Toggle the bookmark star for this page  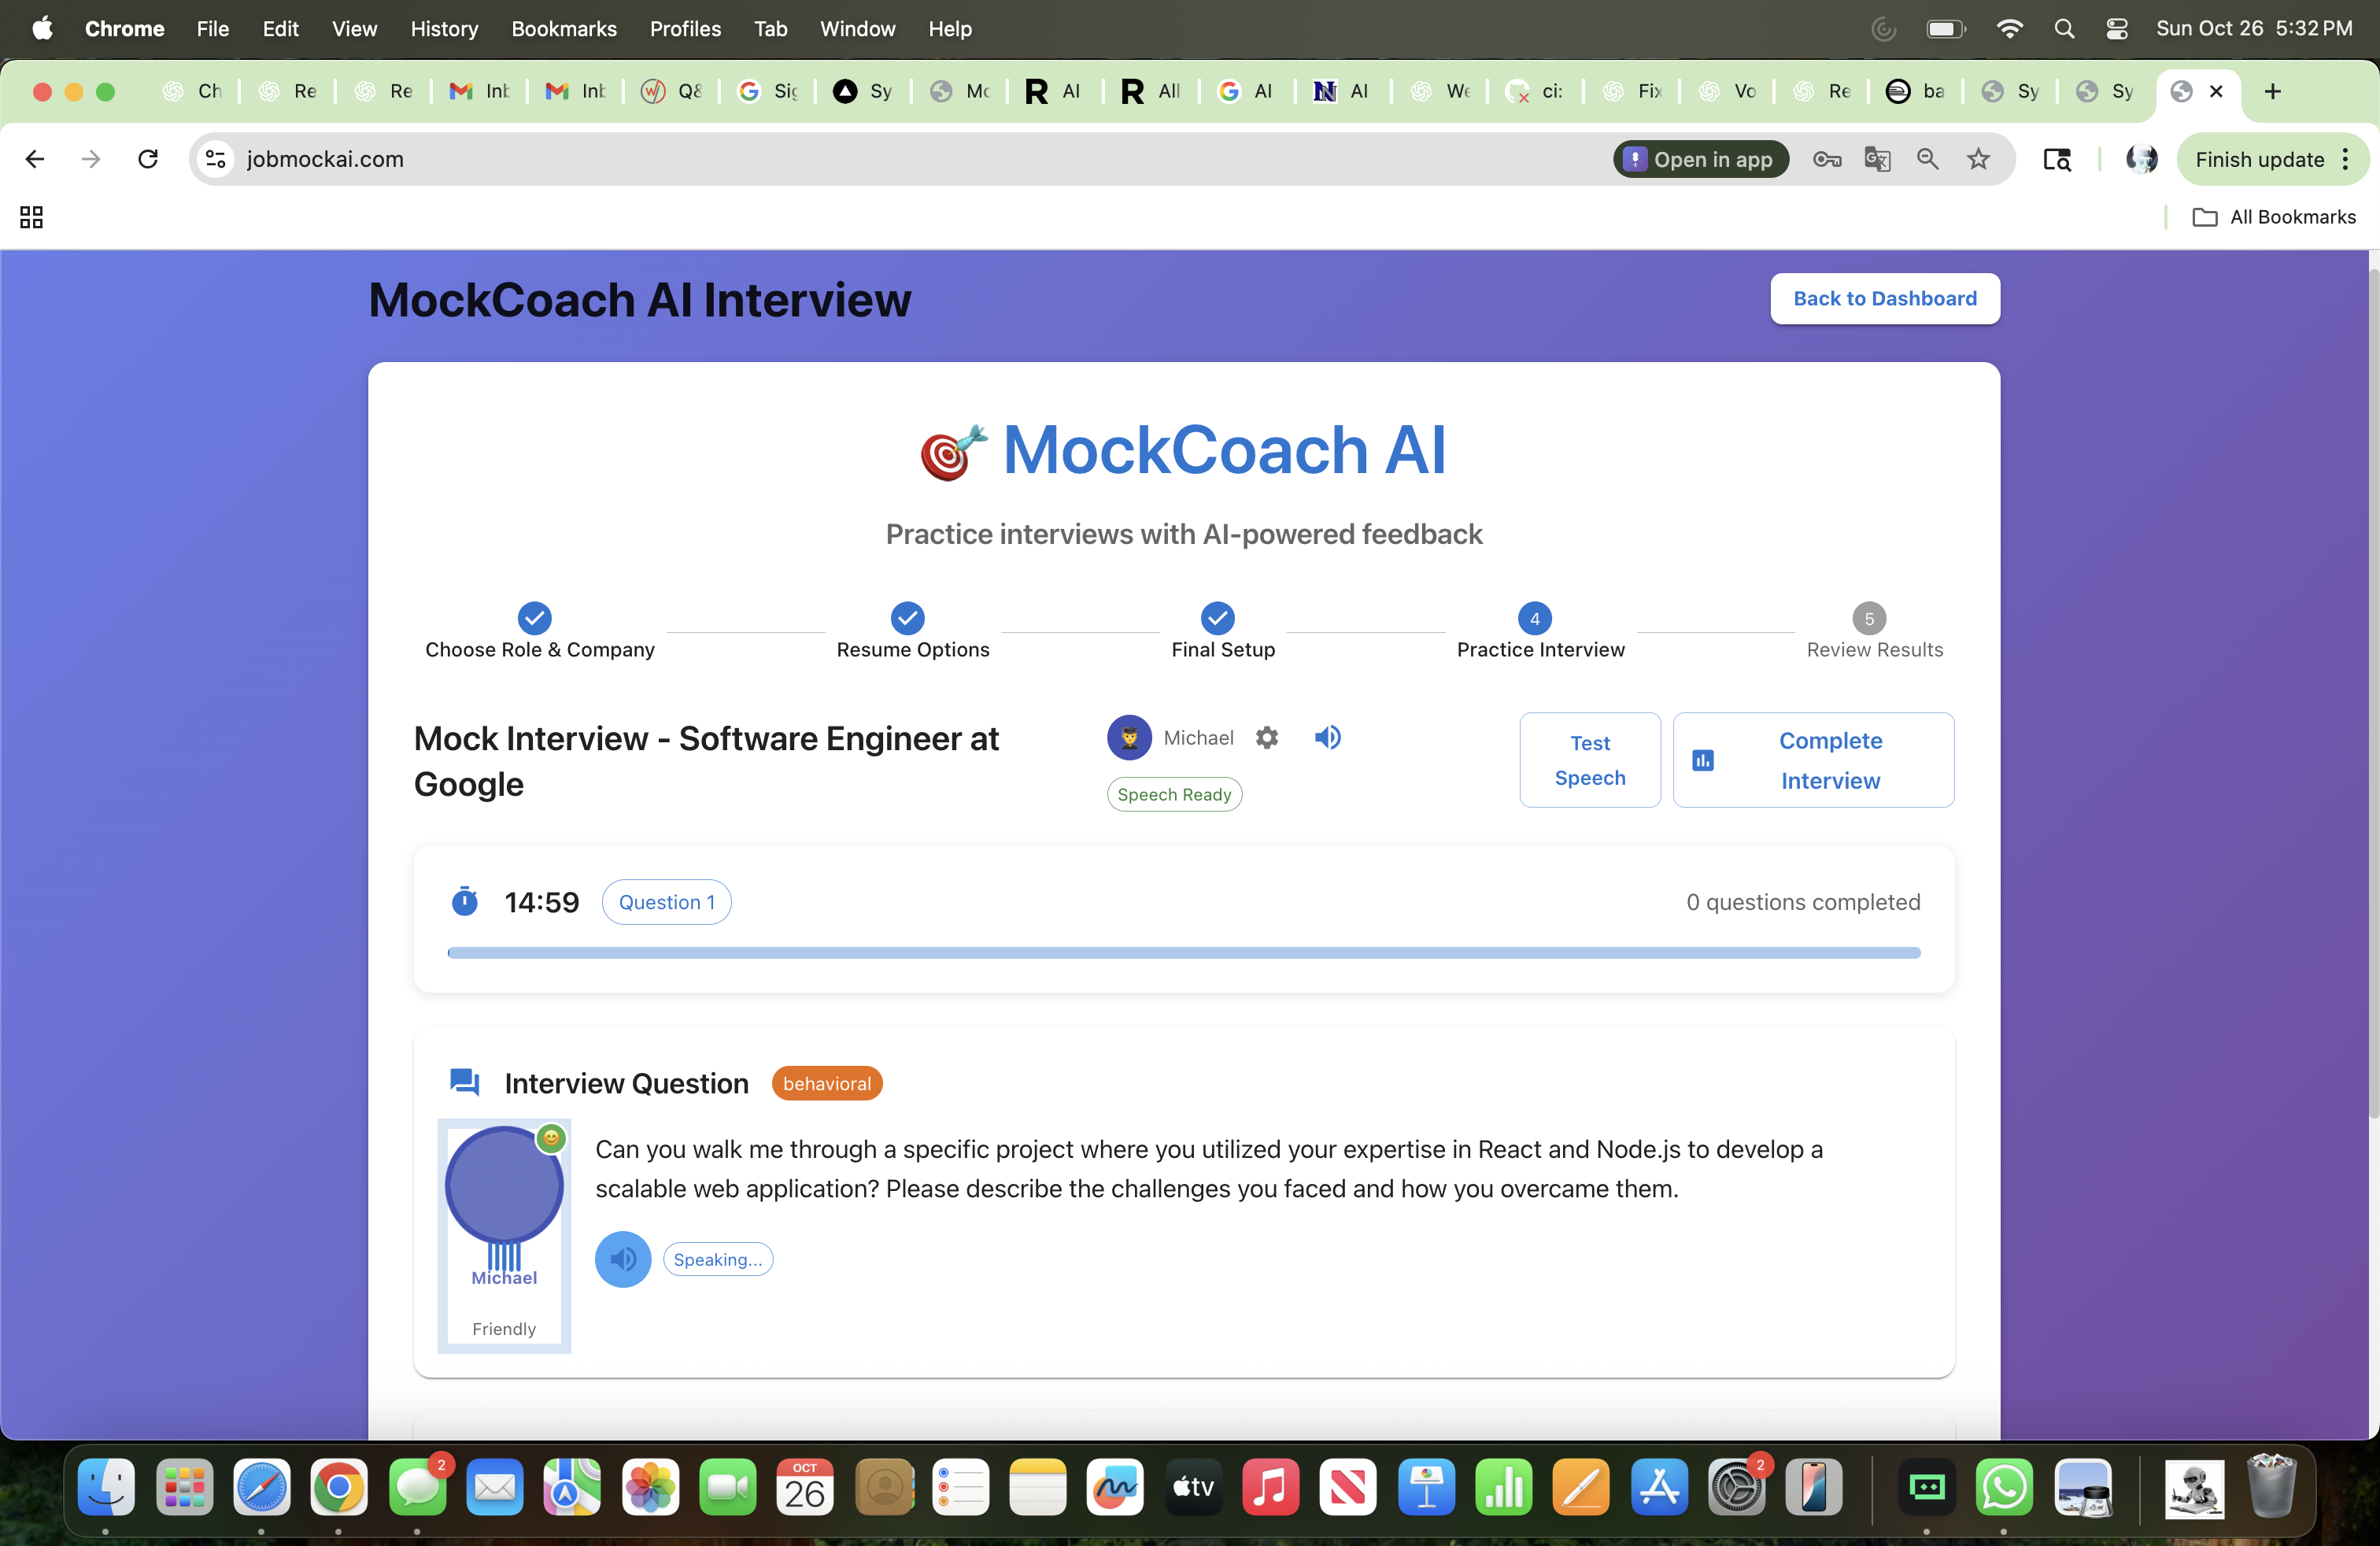pyautogui.click(x=1979, y=159)
